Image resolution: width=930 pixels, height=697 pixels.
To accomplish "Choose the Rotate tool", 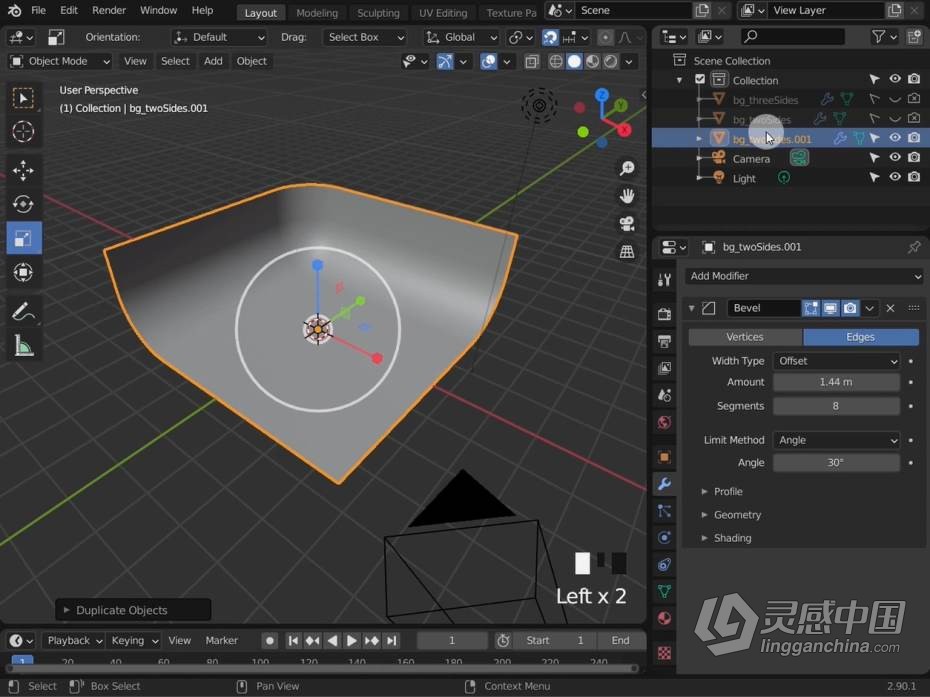I will click(23, 204).
